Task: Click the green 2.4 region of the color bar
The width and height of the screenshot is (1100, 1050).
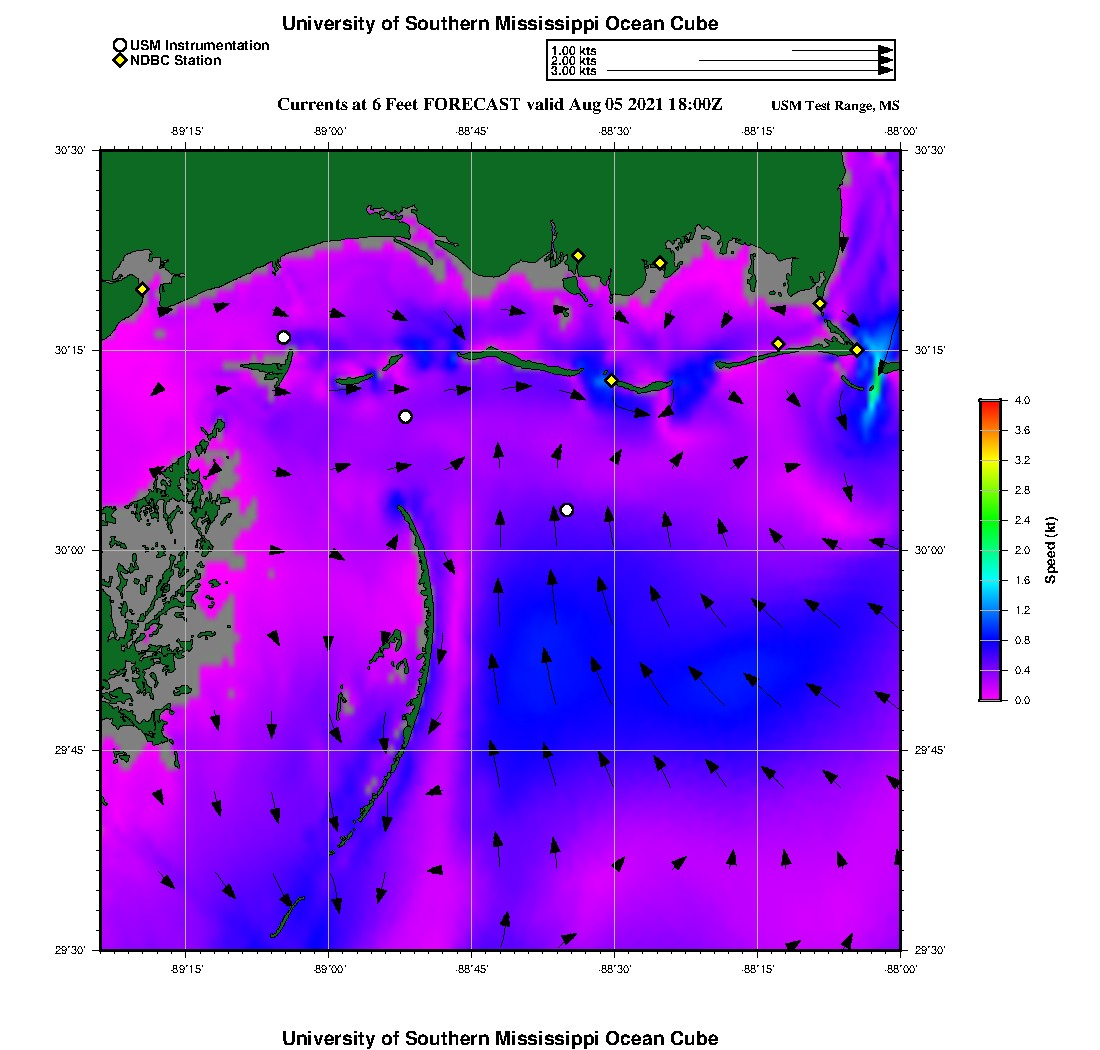Action: pos(990,520)
